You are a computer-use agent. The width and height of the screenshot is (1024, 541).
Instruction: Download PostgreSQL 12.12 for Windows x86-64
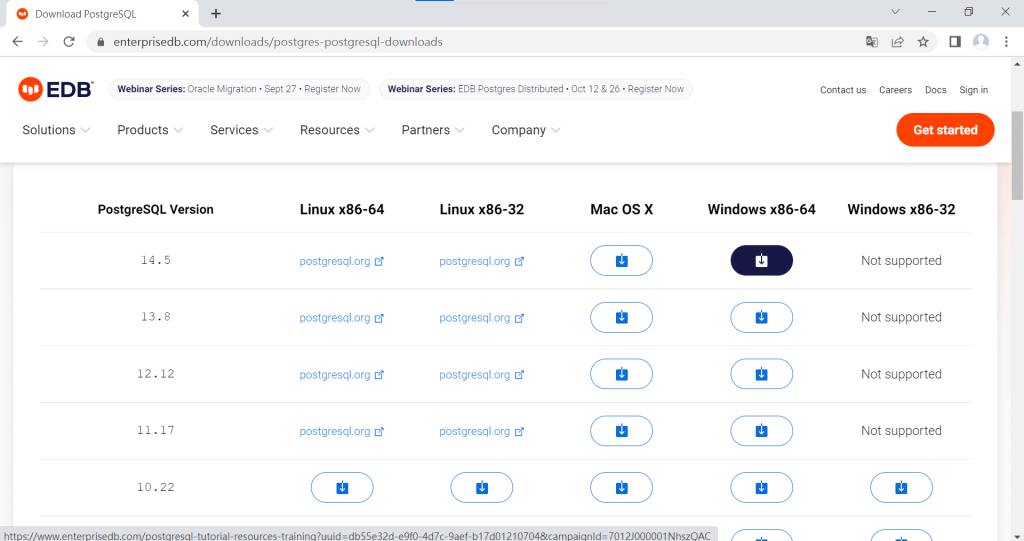[761, 374]
